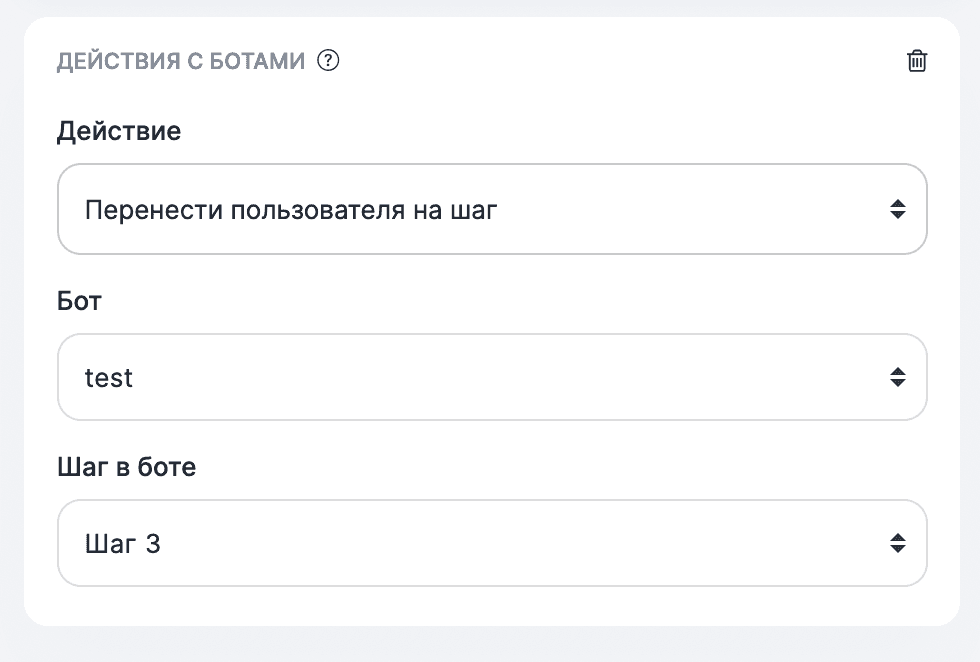Click the sort arrows inside the Бот selector
The image size is (980, 662).
tap(898, 377)
